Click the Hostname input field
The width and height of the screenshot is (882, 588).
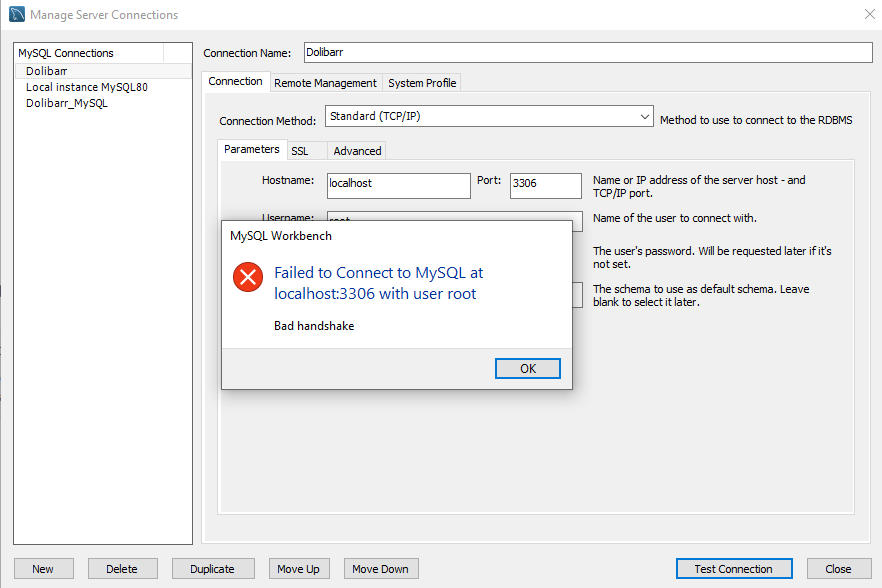[x=398, y=186]
